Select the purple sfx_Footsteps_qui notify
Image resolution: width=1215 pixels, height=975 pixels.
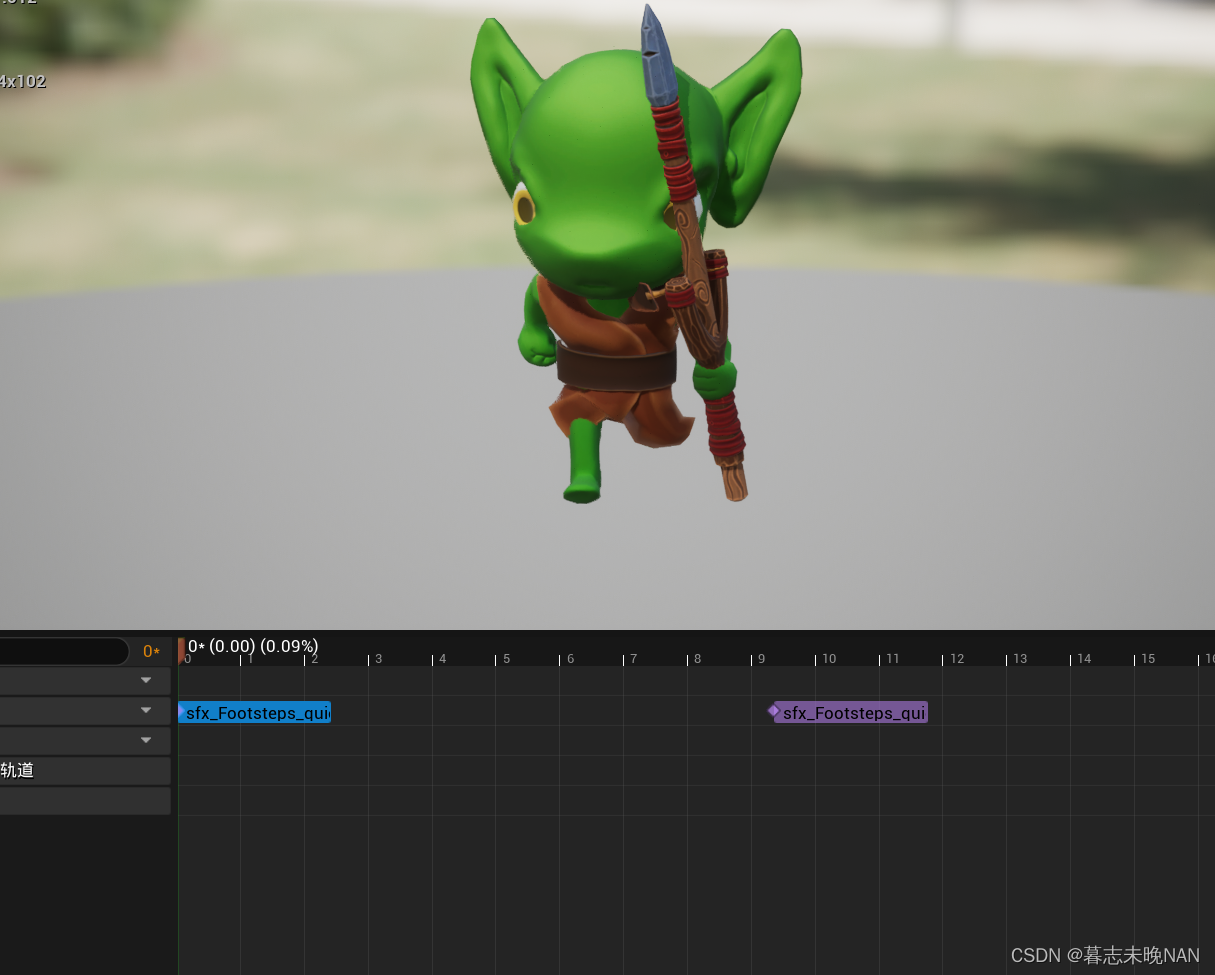coord(852,712)
